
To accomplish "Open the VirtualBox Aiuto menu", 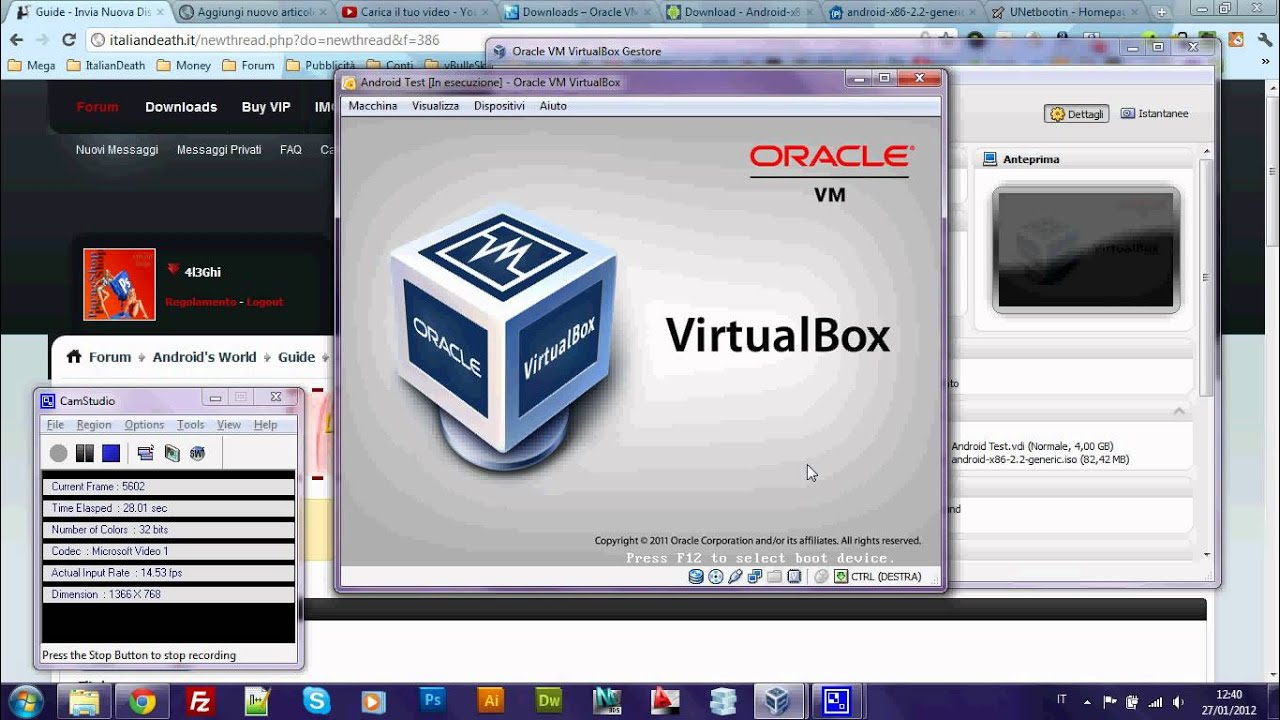I will (553, 105).
